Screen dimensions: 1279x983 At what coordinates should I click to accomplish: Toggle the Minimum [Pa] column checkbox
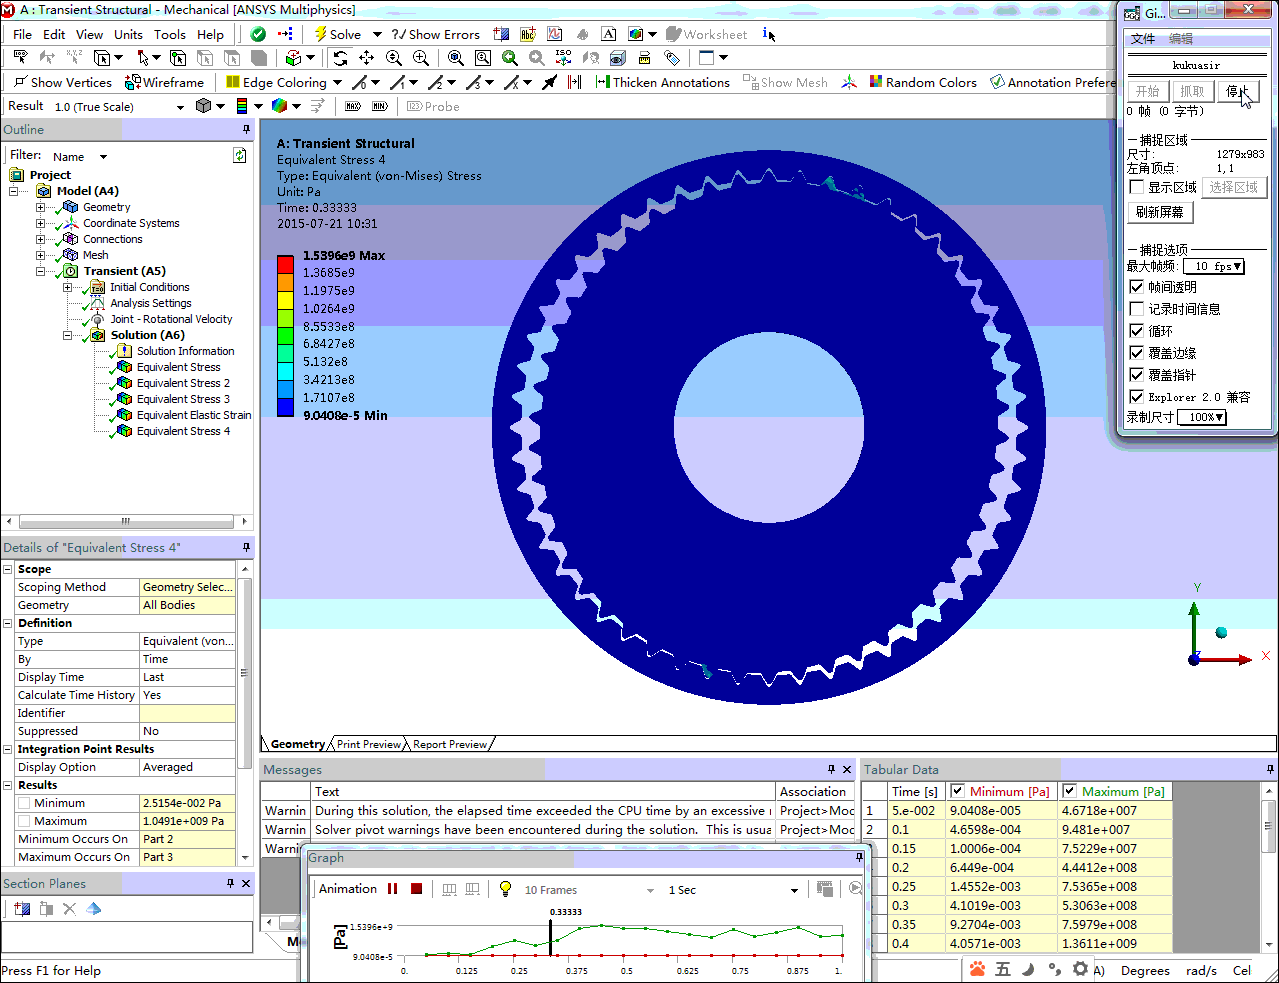(x=957, y=791)
